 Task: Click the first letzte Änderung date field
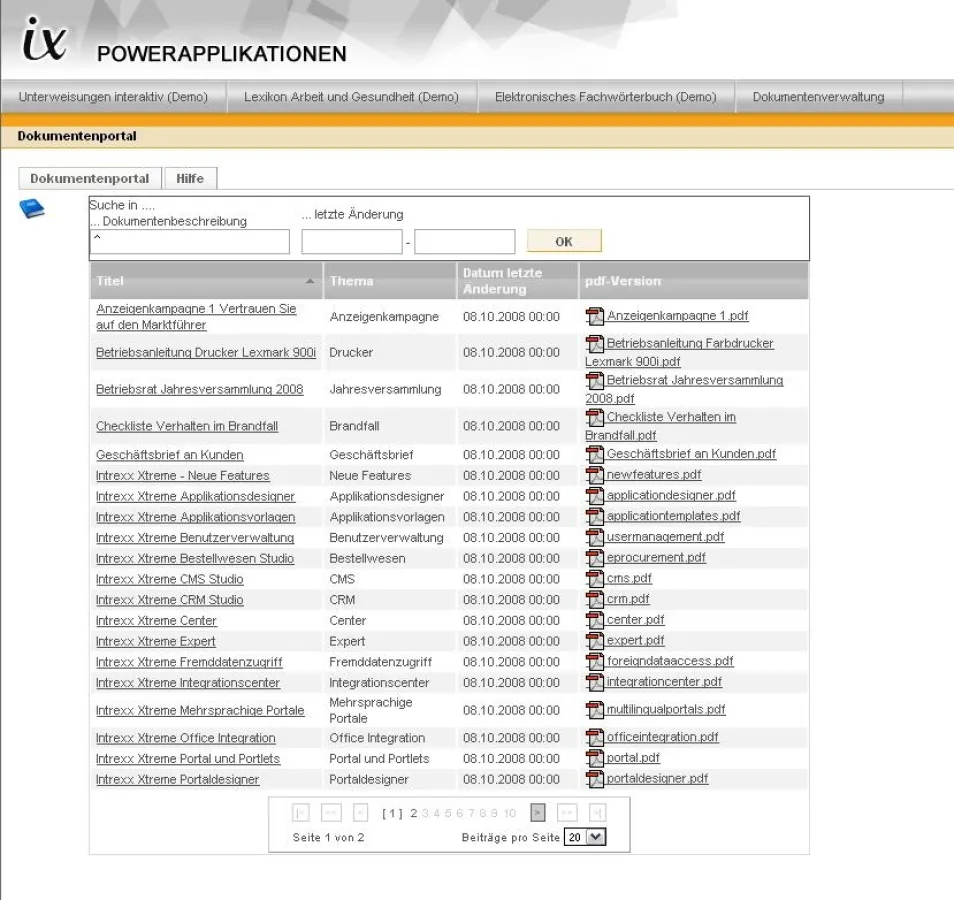click(351, 242)
